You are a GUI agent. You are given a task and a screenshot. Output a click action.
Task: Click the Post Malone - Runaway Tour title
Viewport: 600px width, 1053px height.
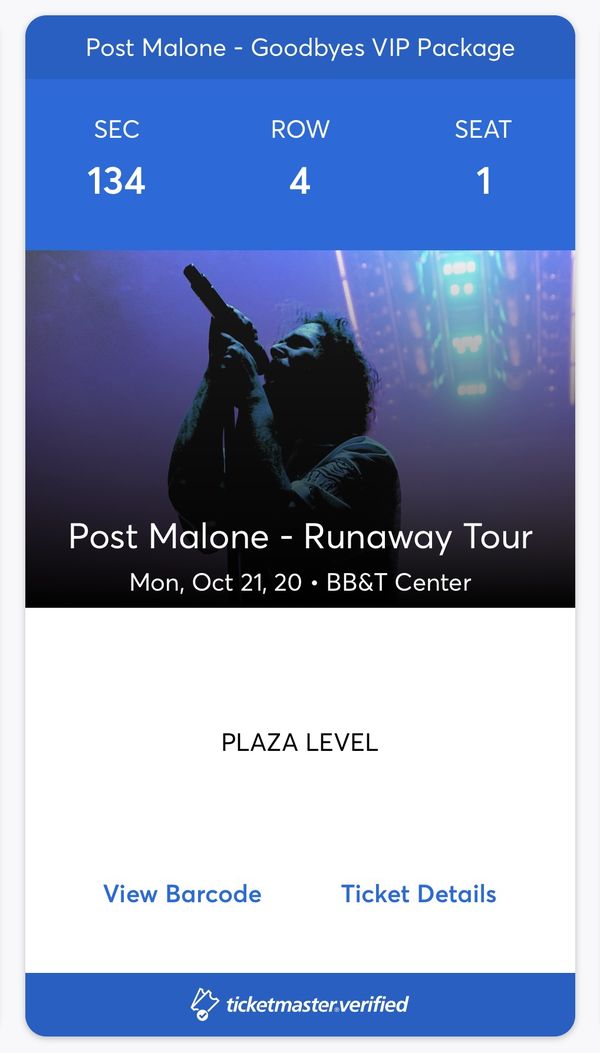(x=300, y=537)
